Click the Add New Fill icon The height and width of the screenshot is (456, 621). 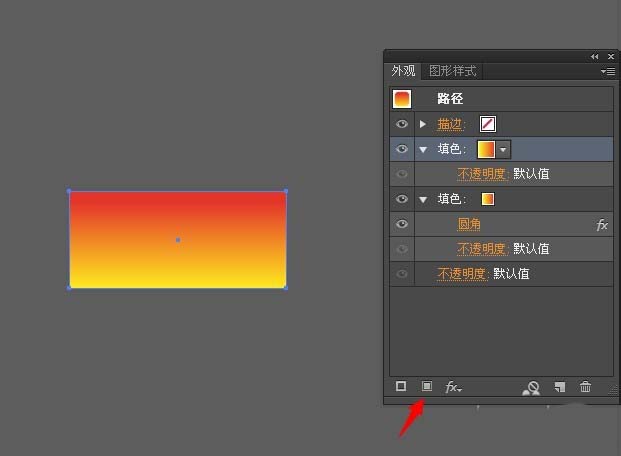click(x=427, y=386)
